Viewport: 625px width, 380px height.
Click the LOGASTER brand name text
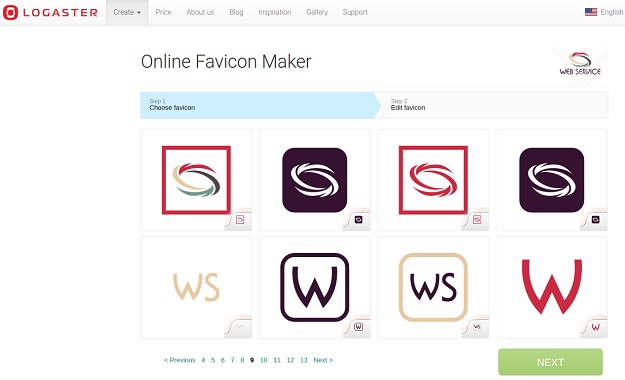point(60,12)
